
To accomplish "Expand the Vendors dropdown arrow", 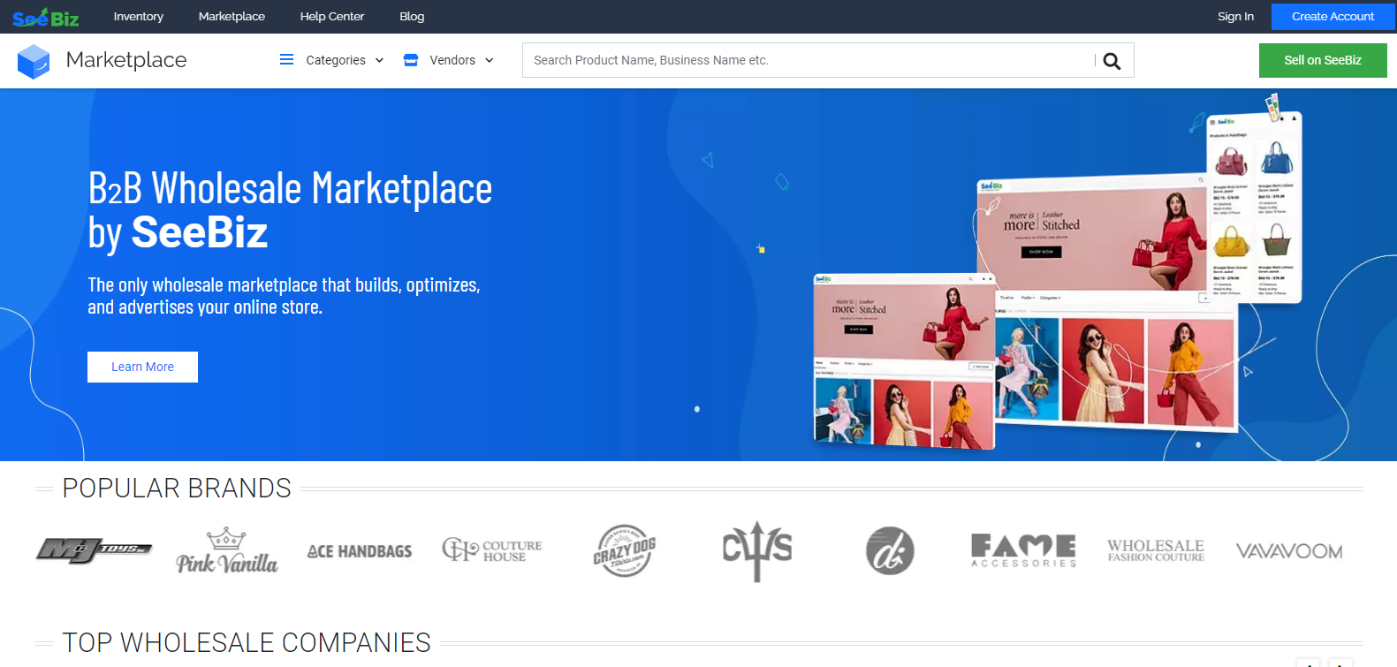I will click(489, 61).
